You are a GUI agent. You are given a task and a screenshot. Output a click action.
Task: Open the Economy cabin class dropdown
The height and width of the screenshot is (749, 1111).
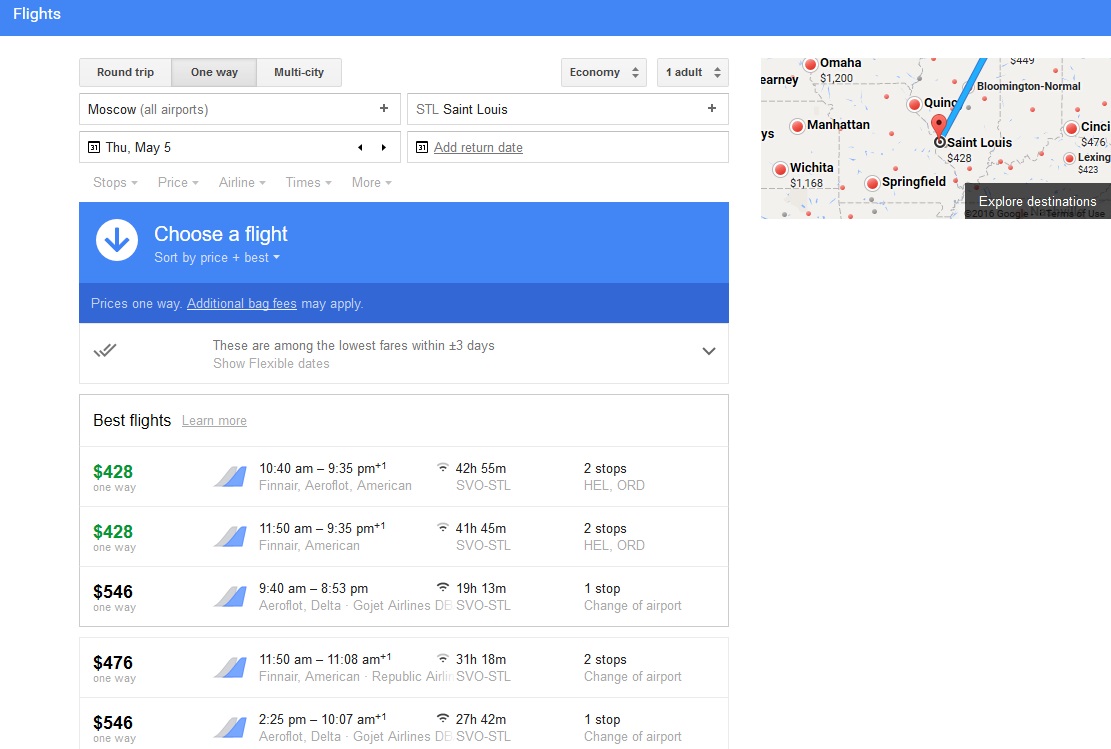[603, 72]
